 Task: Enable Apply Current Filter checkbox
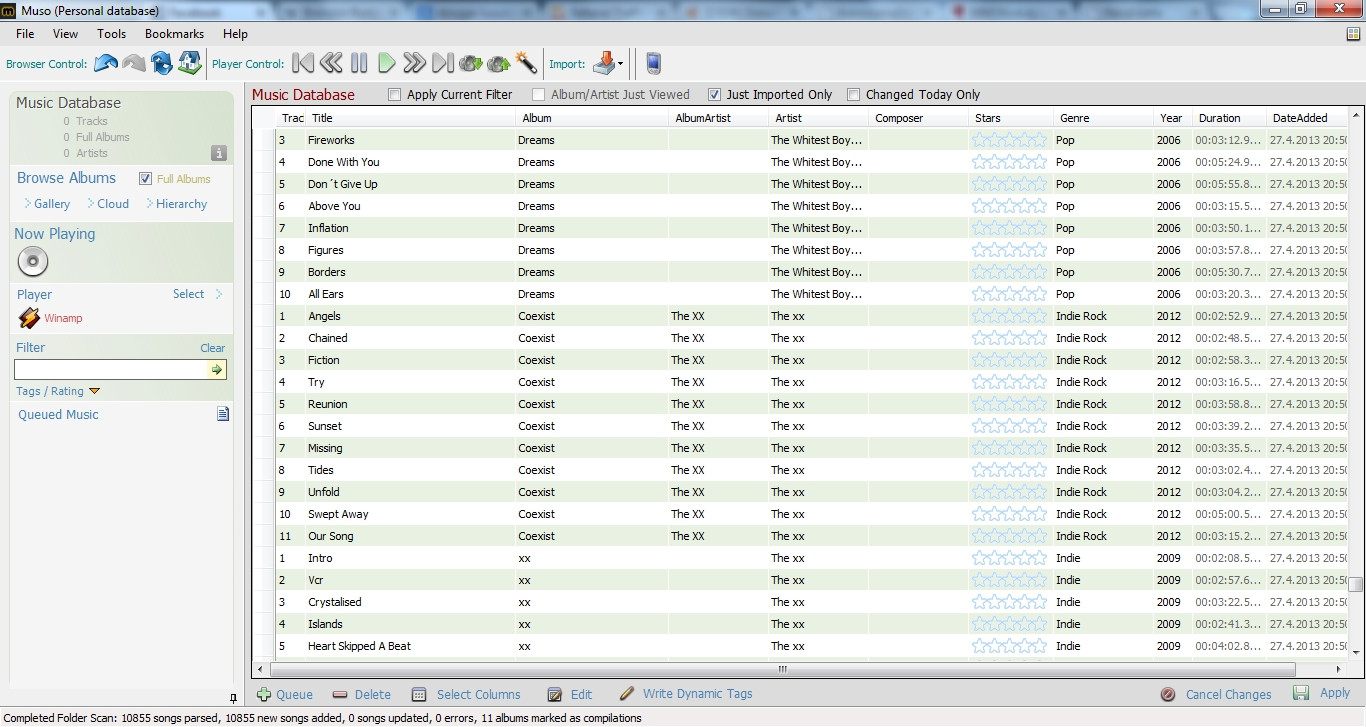(395, 95)
